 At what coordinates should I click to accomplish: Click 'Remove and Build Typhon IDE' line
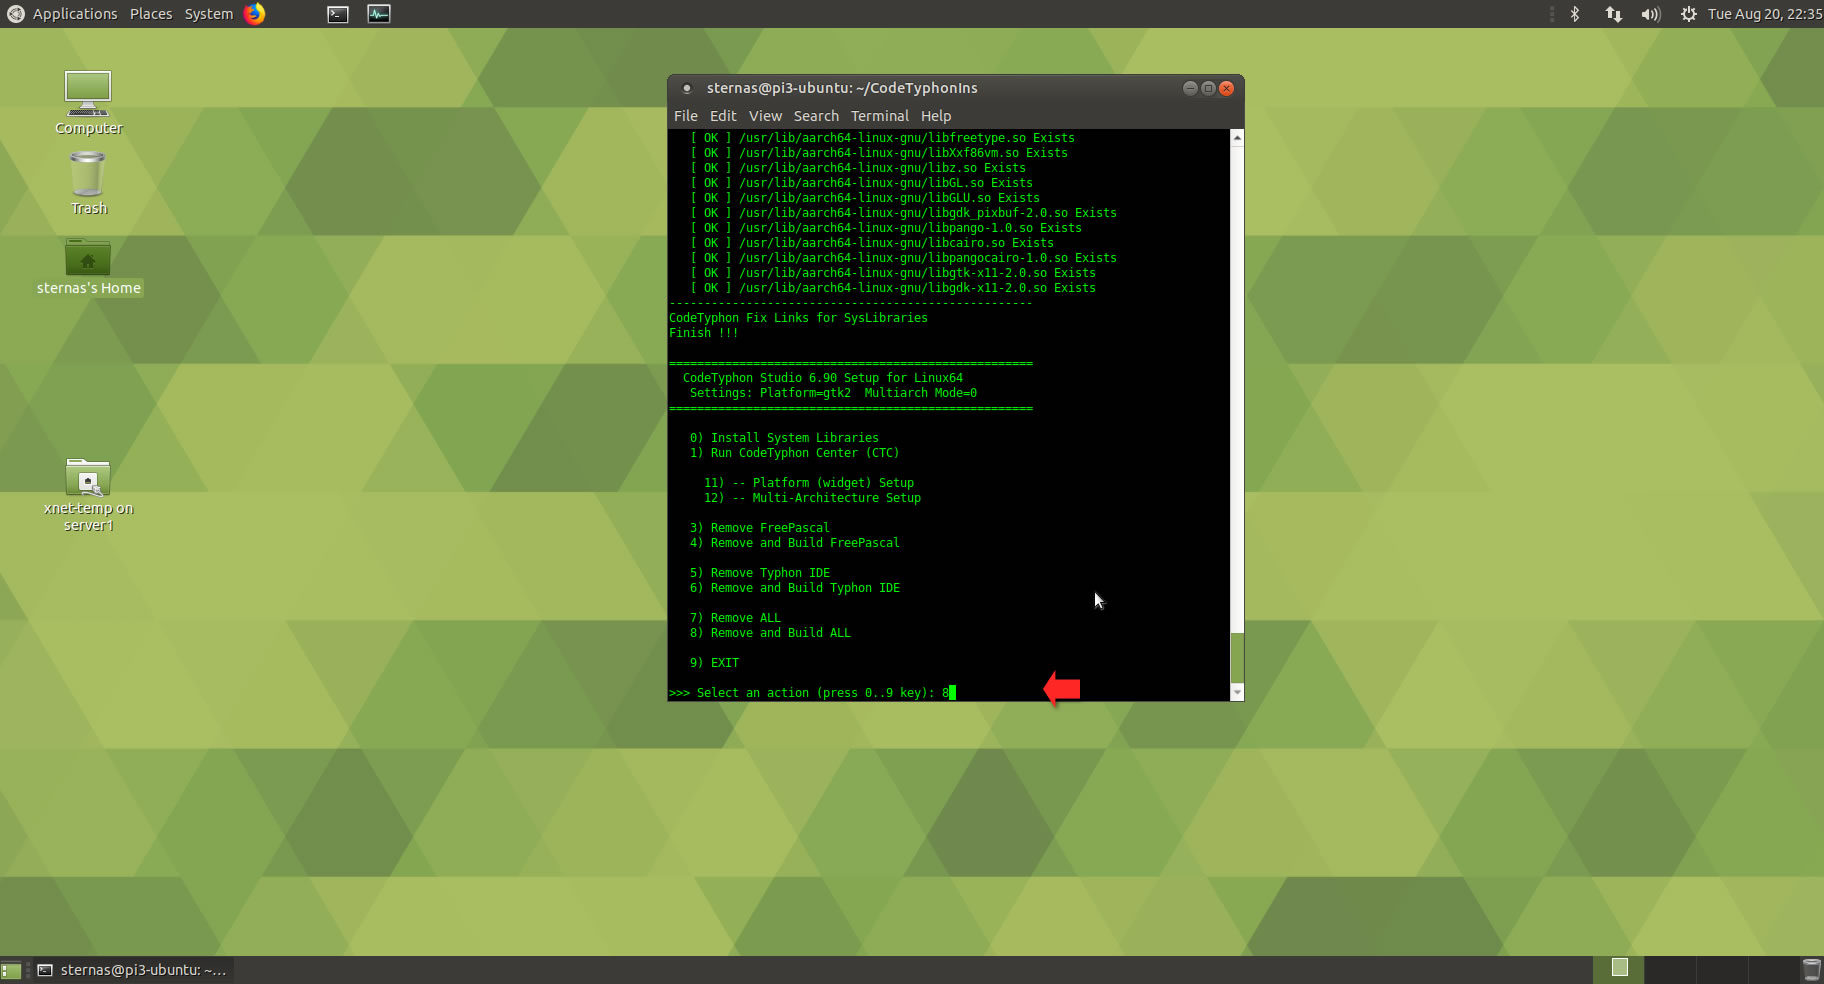coord(794,588)
